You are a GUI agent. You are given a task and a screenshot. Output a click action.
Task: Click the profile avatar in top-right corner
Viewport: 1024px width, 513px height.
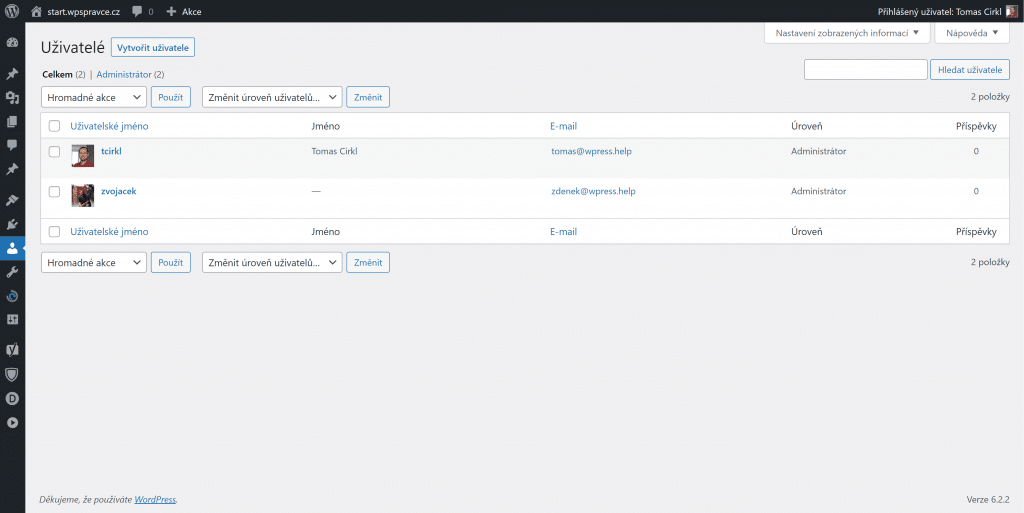[1012, 11]
